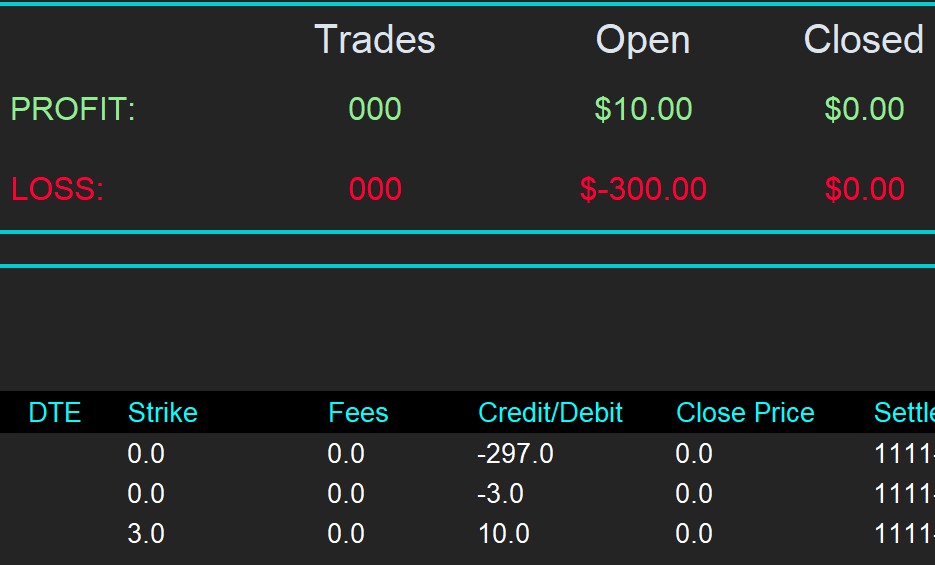Click the red loss trades count 000
This screenshot has width=935, height=565.
click(x=375, y=189)
